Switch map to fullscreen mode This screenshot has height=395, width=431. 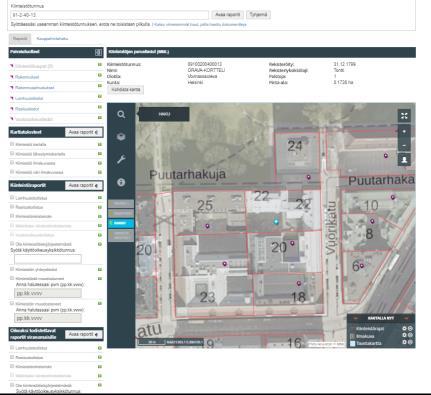404,116
